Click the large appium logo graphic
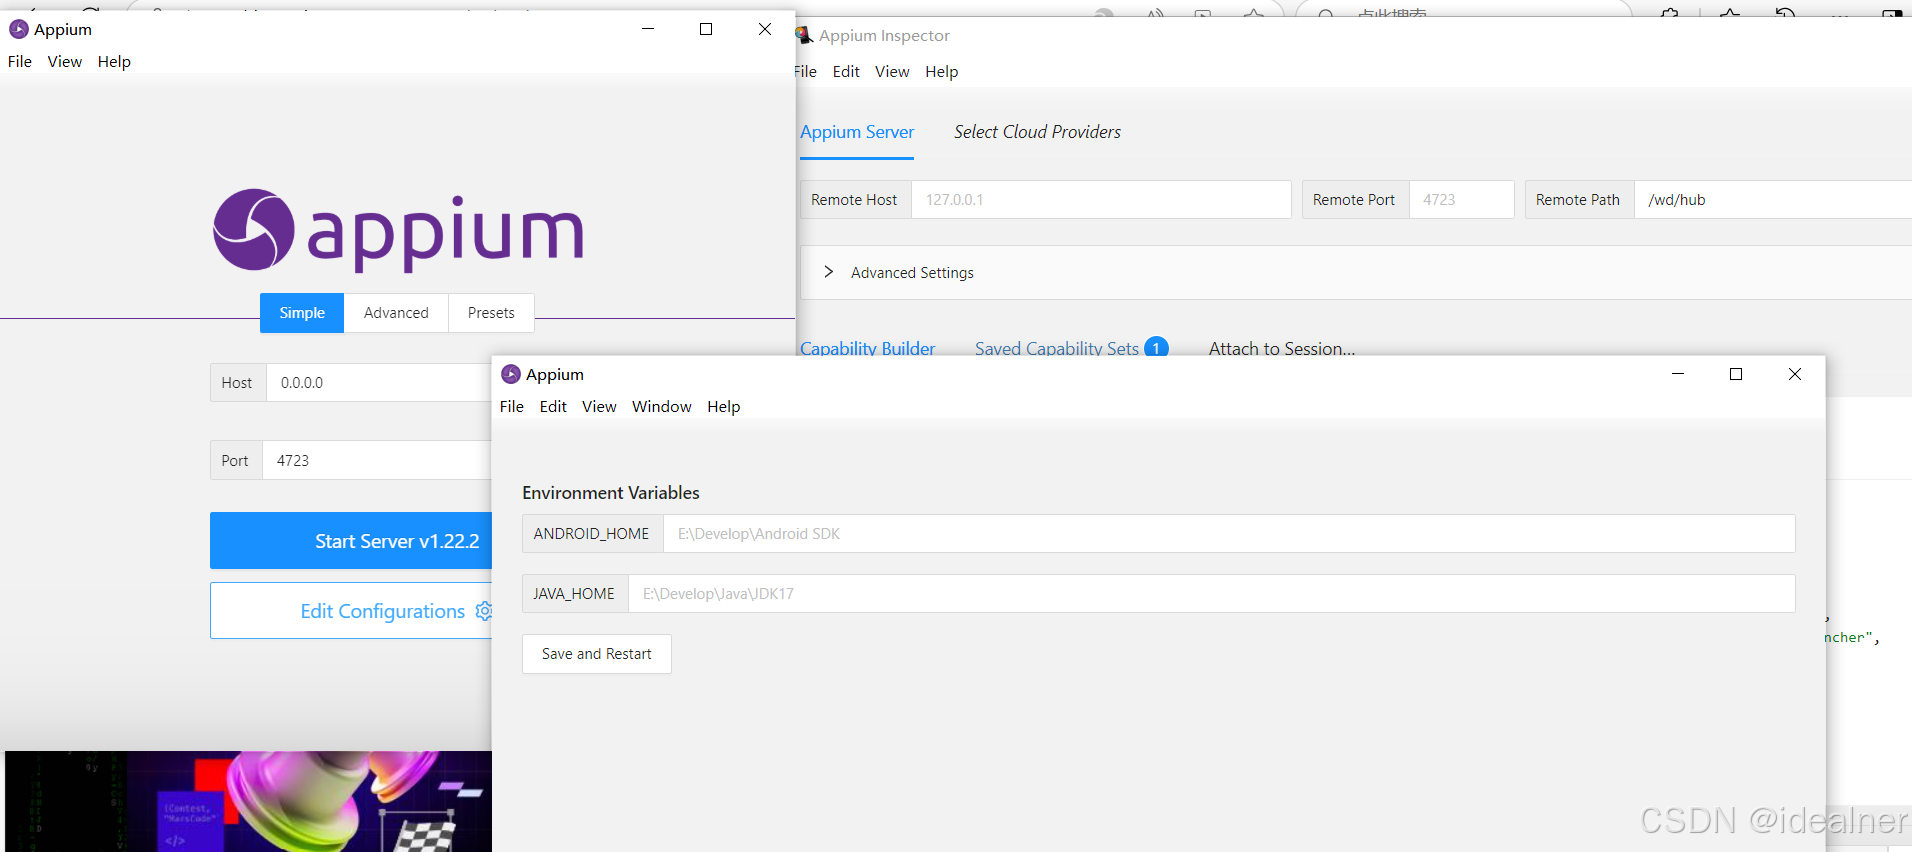 398,231
